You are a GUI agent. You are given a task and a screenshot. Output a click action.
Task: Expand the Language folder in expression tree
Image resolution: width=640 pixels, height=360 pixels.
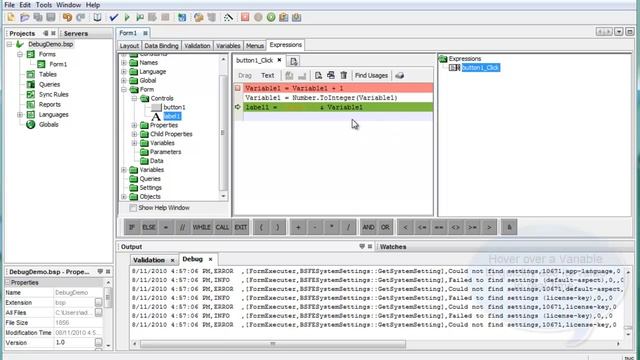[x=124, y=72]
